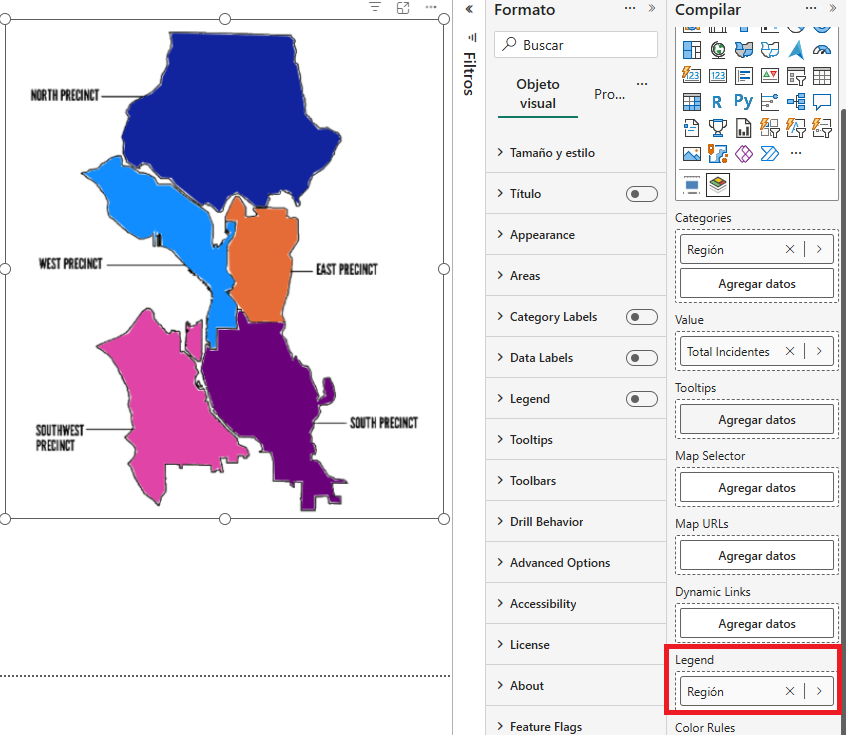846x735 pixels.
Task: Click Agregar datos under Tooltips
Action: (756, 420)
